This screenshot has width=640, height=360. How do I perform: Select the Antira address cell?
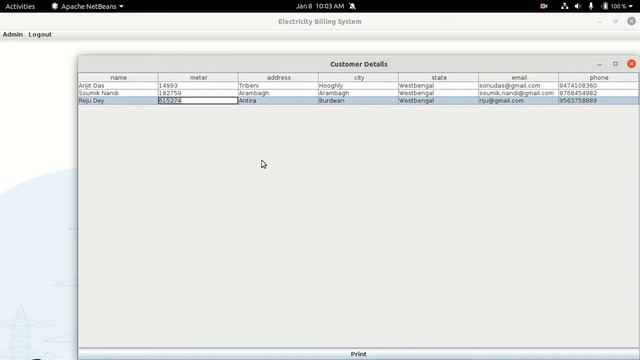[x=278, y=100]
